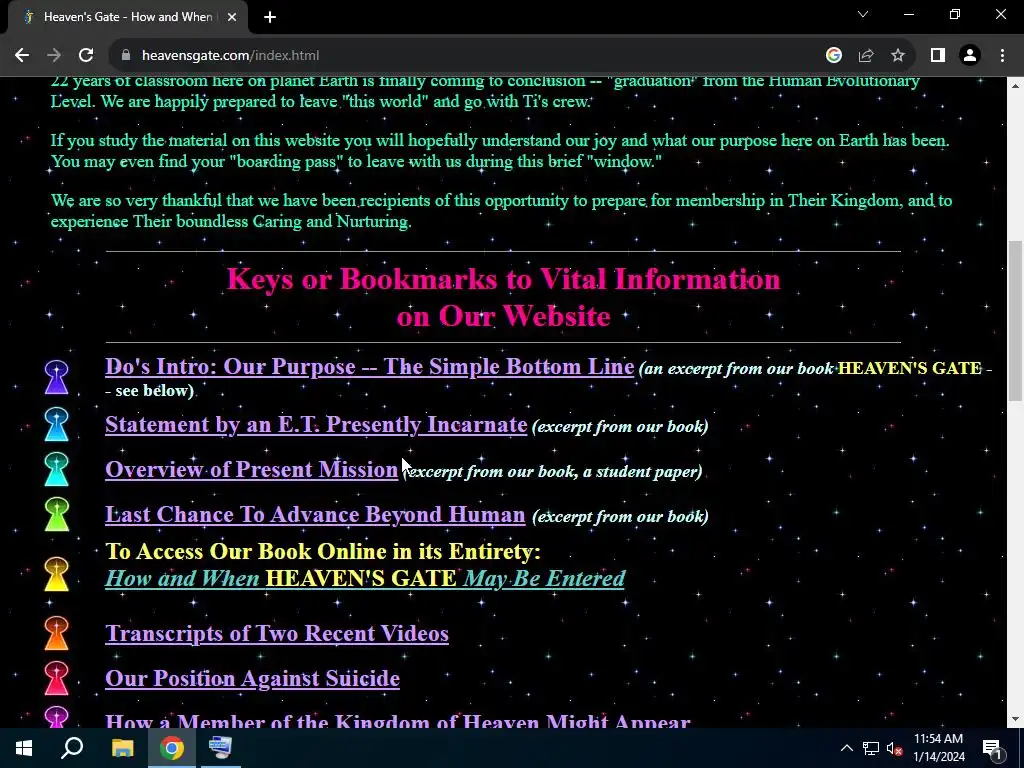Image resolution: width=1024 pixels, height=768 pixels.
Task: Click scrollbar down arrow
Action: tap(1016, 720)
